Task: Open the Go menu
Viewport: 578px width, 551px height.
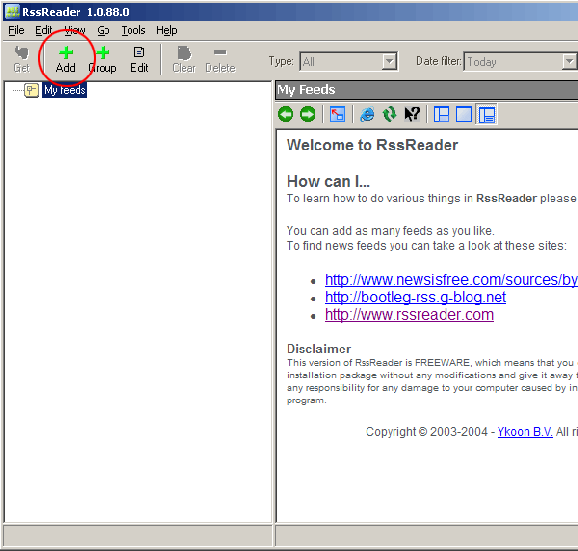Action: (x=103, y=30)
